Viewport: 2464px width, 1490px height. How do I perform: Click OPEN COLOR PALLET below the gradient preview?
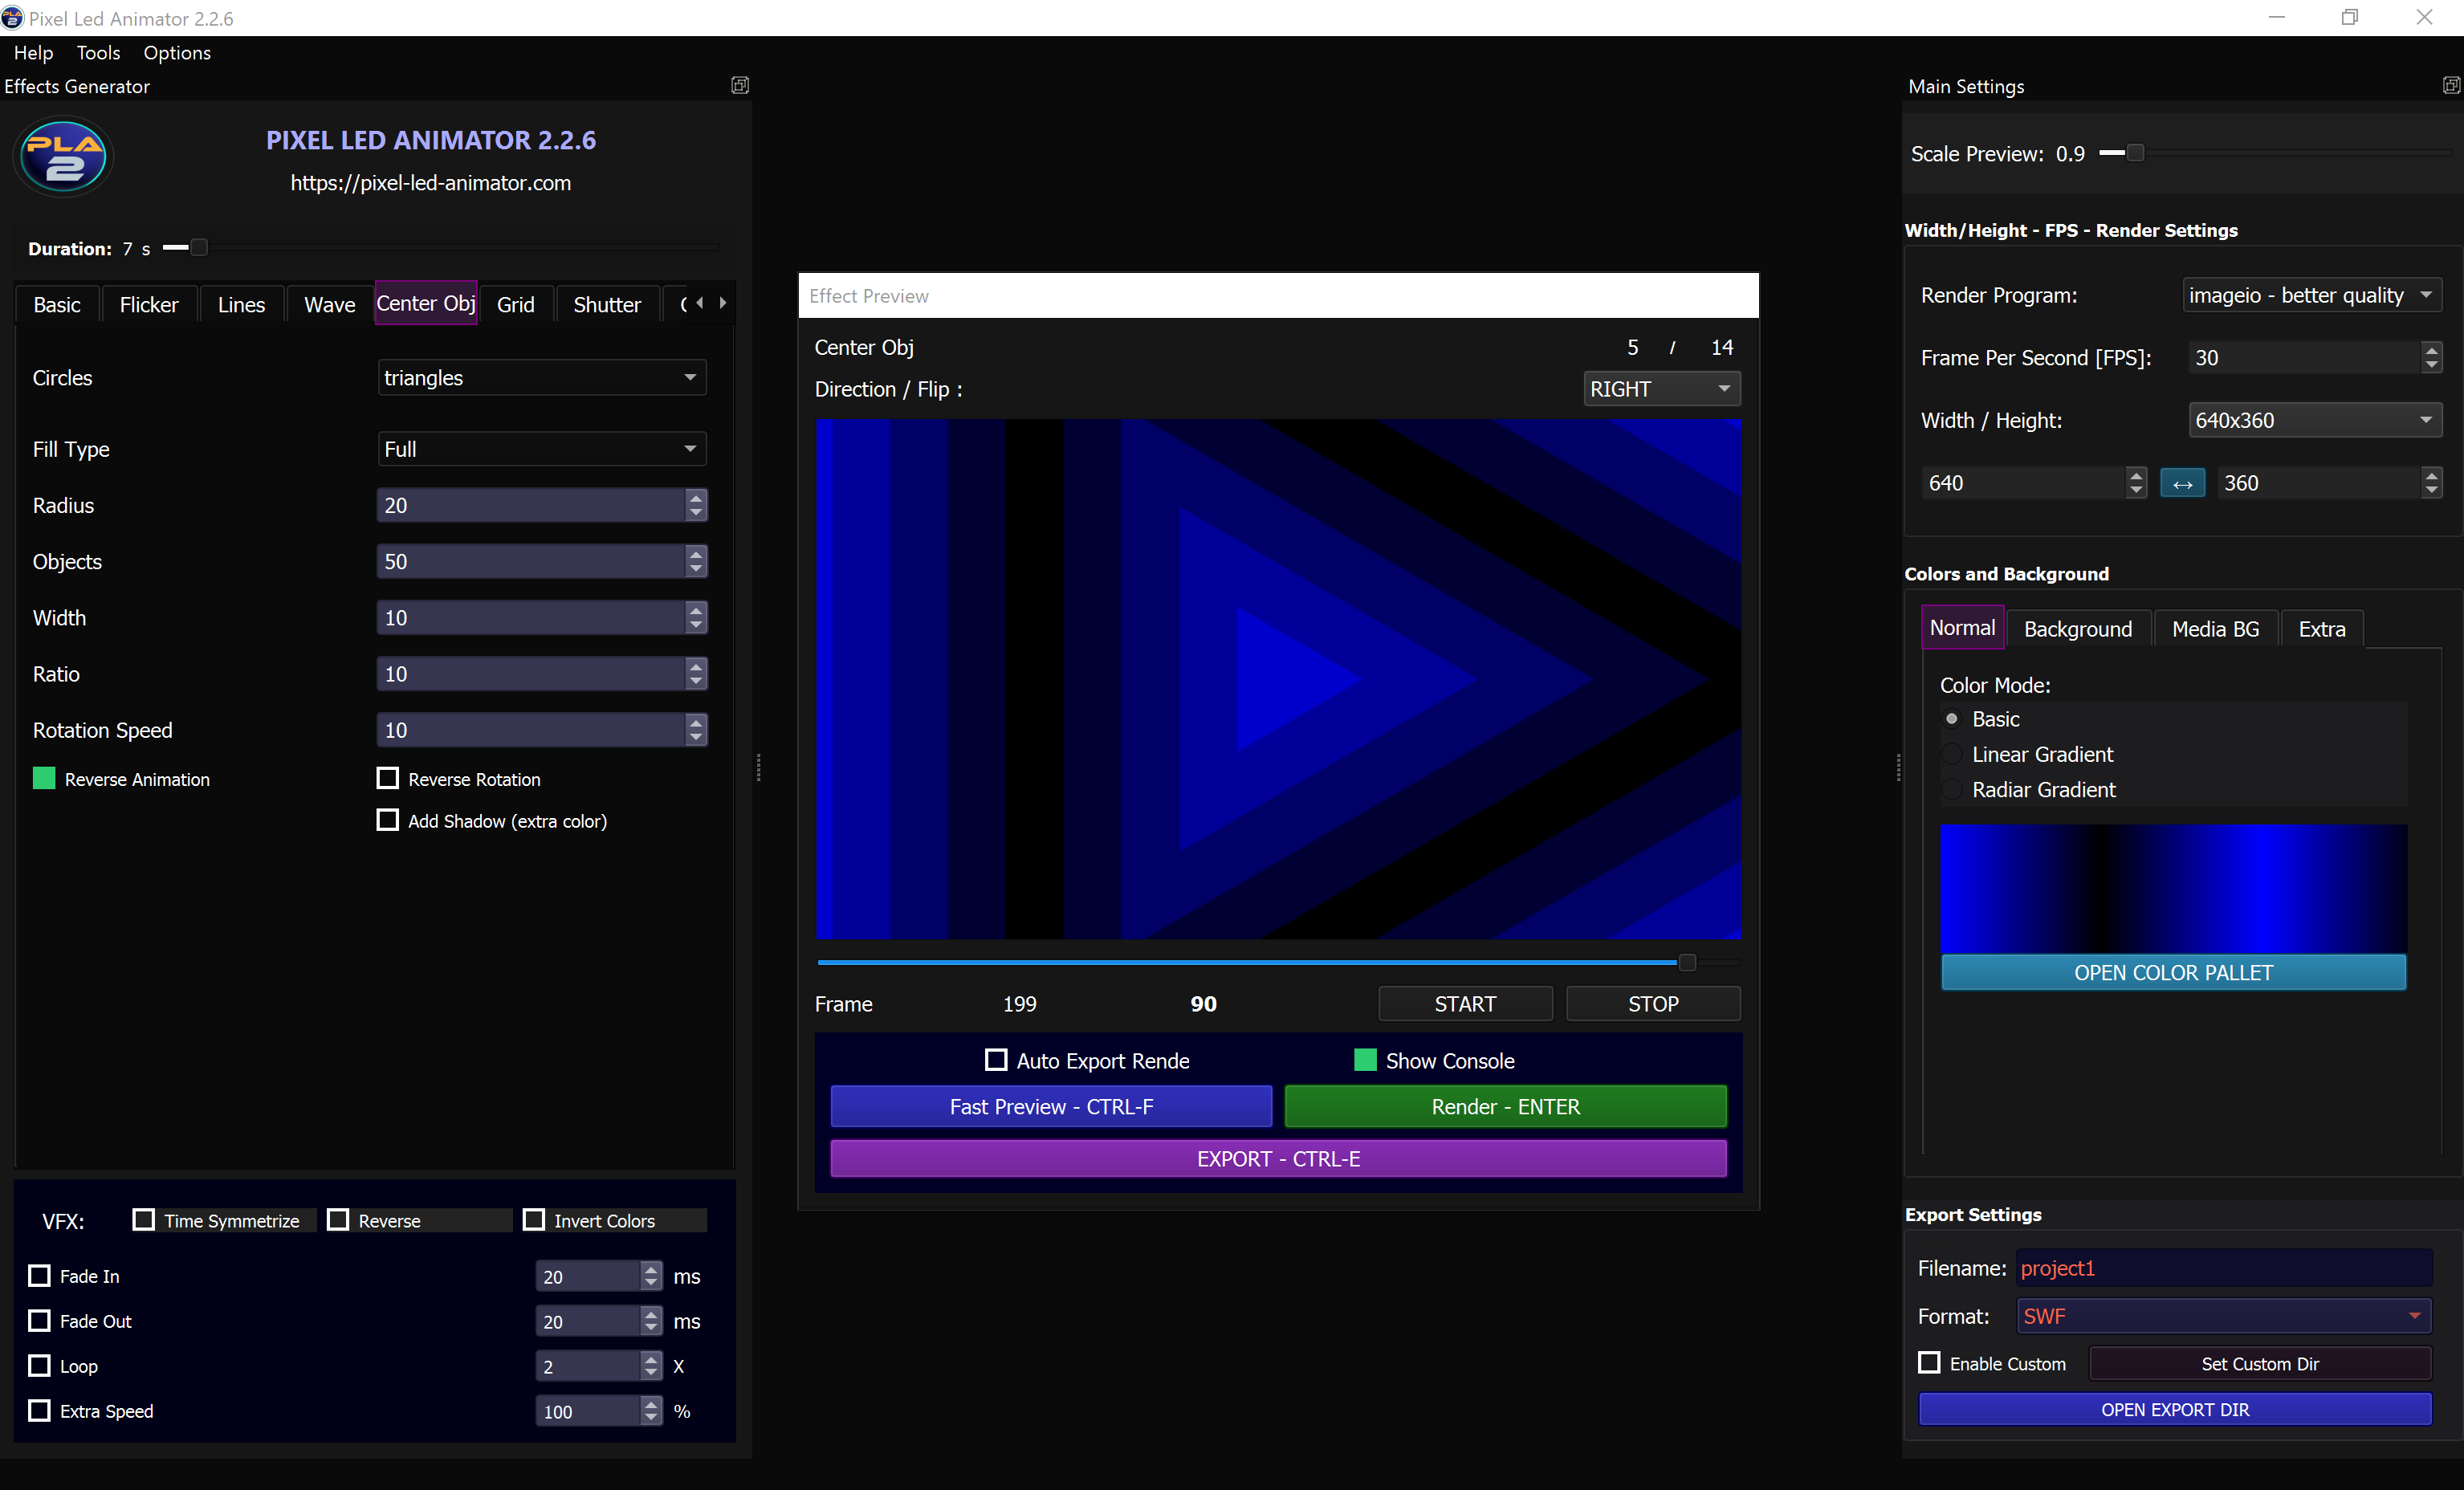(2172, 972)
